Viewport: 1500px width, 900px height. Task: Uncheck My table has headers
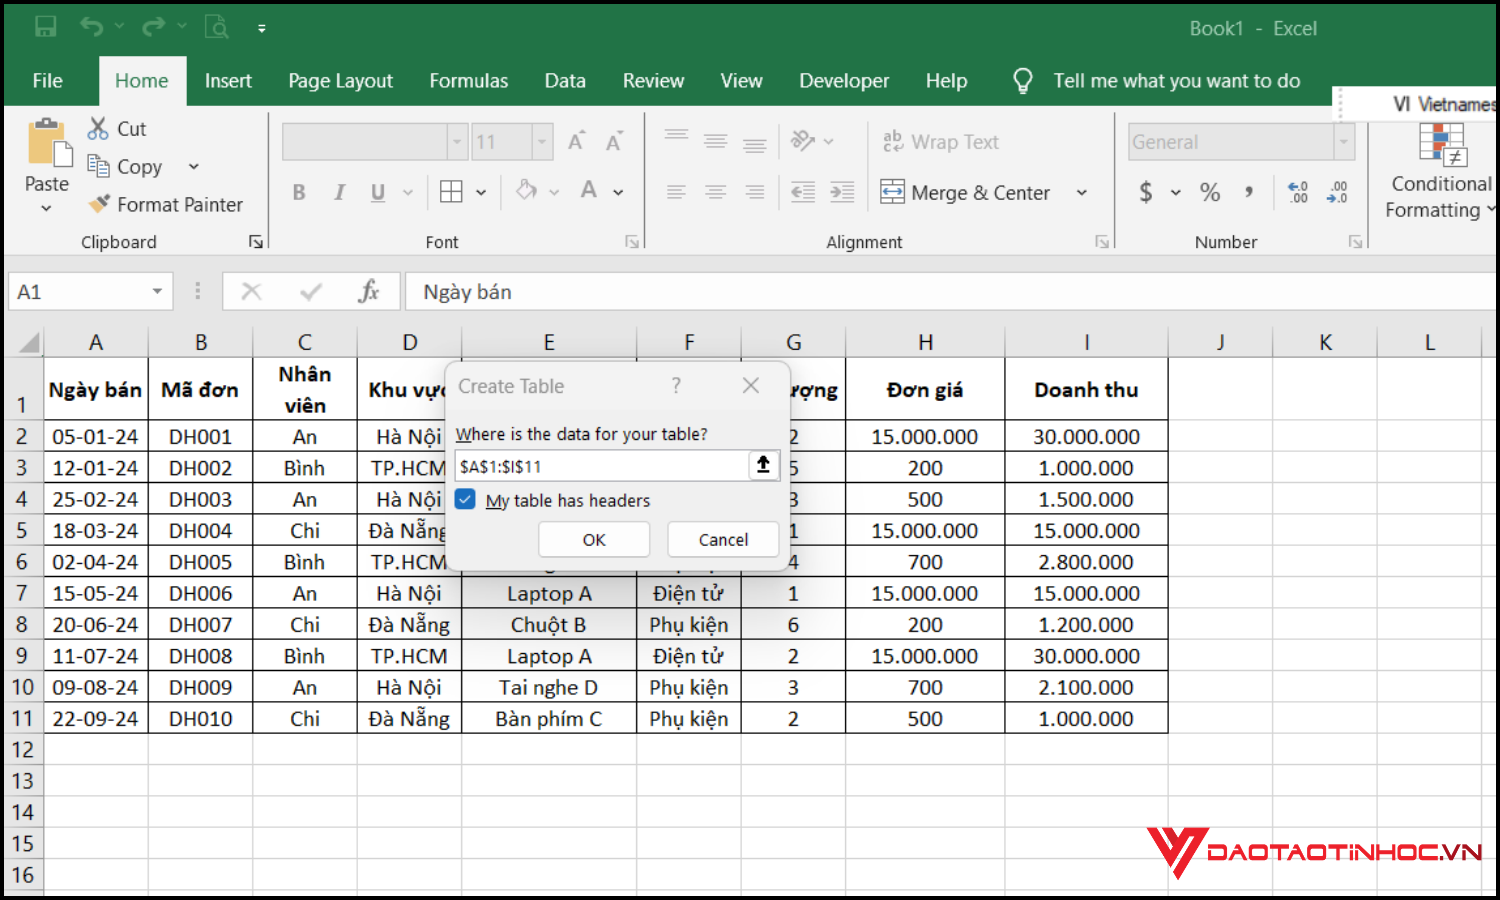(465, 500)
